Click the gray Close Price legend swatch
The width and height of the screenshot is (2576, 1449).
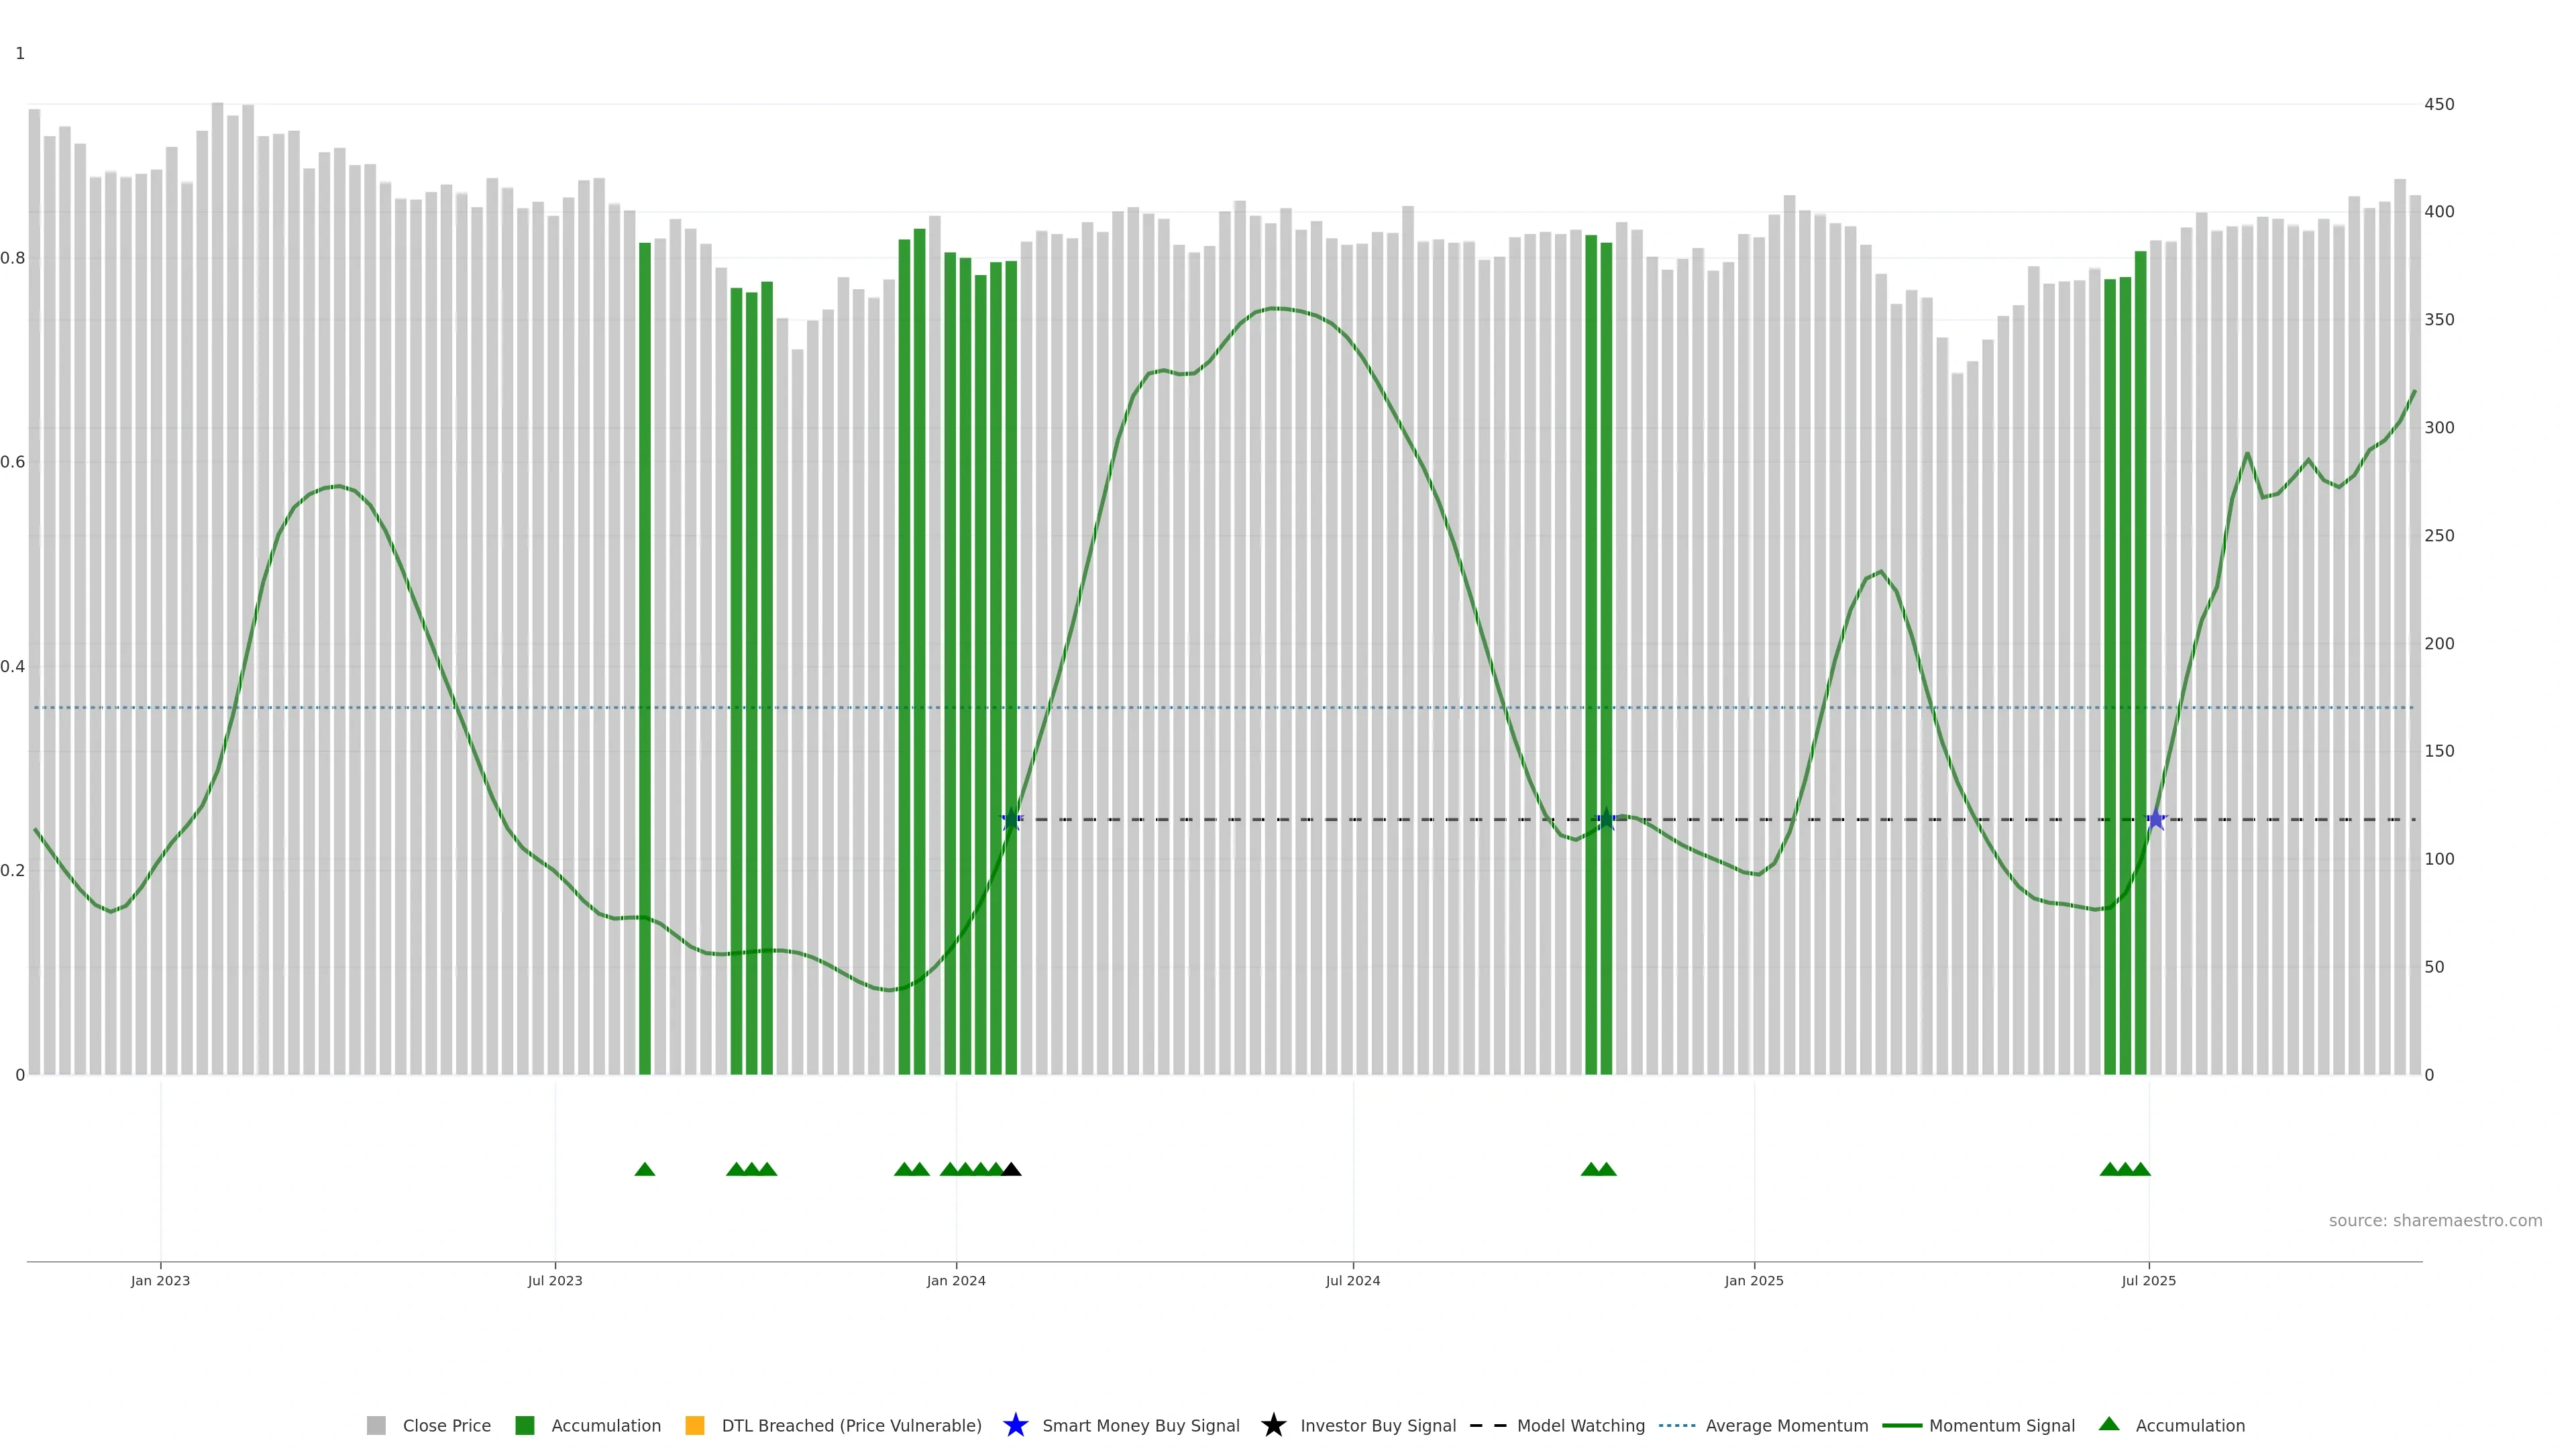376,1426
